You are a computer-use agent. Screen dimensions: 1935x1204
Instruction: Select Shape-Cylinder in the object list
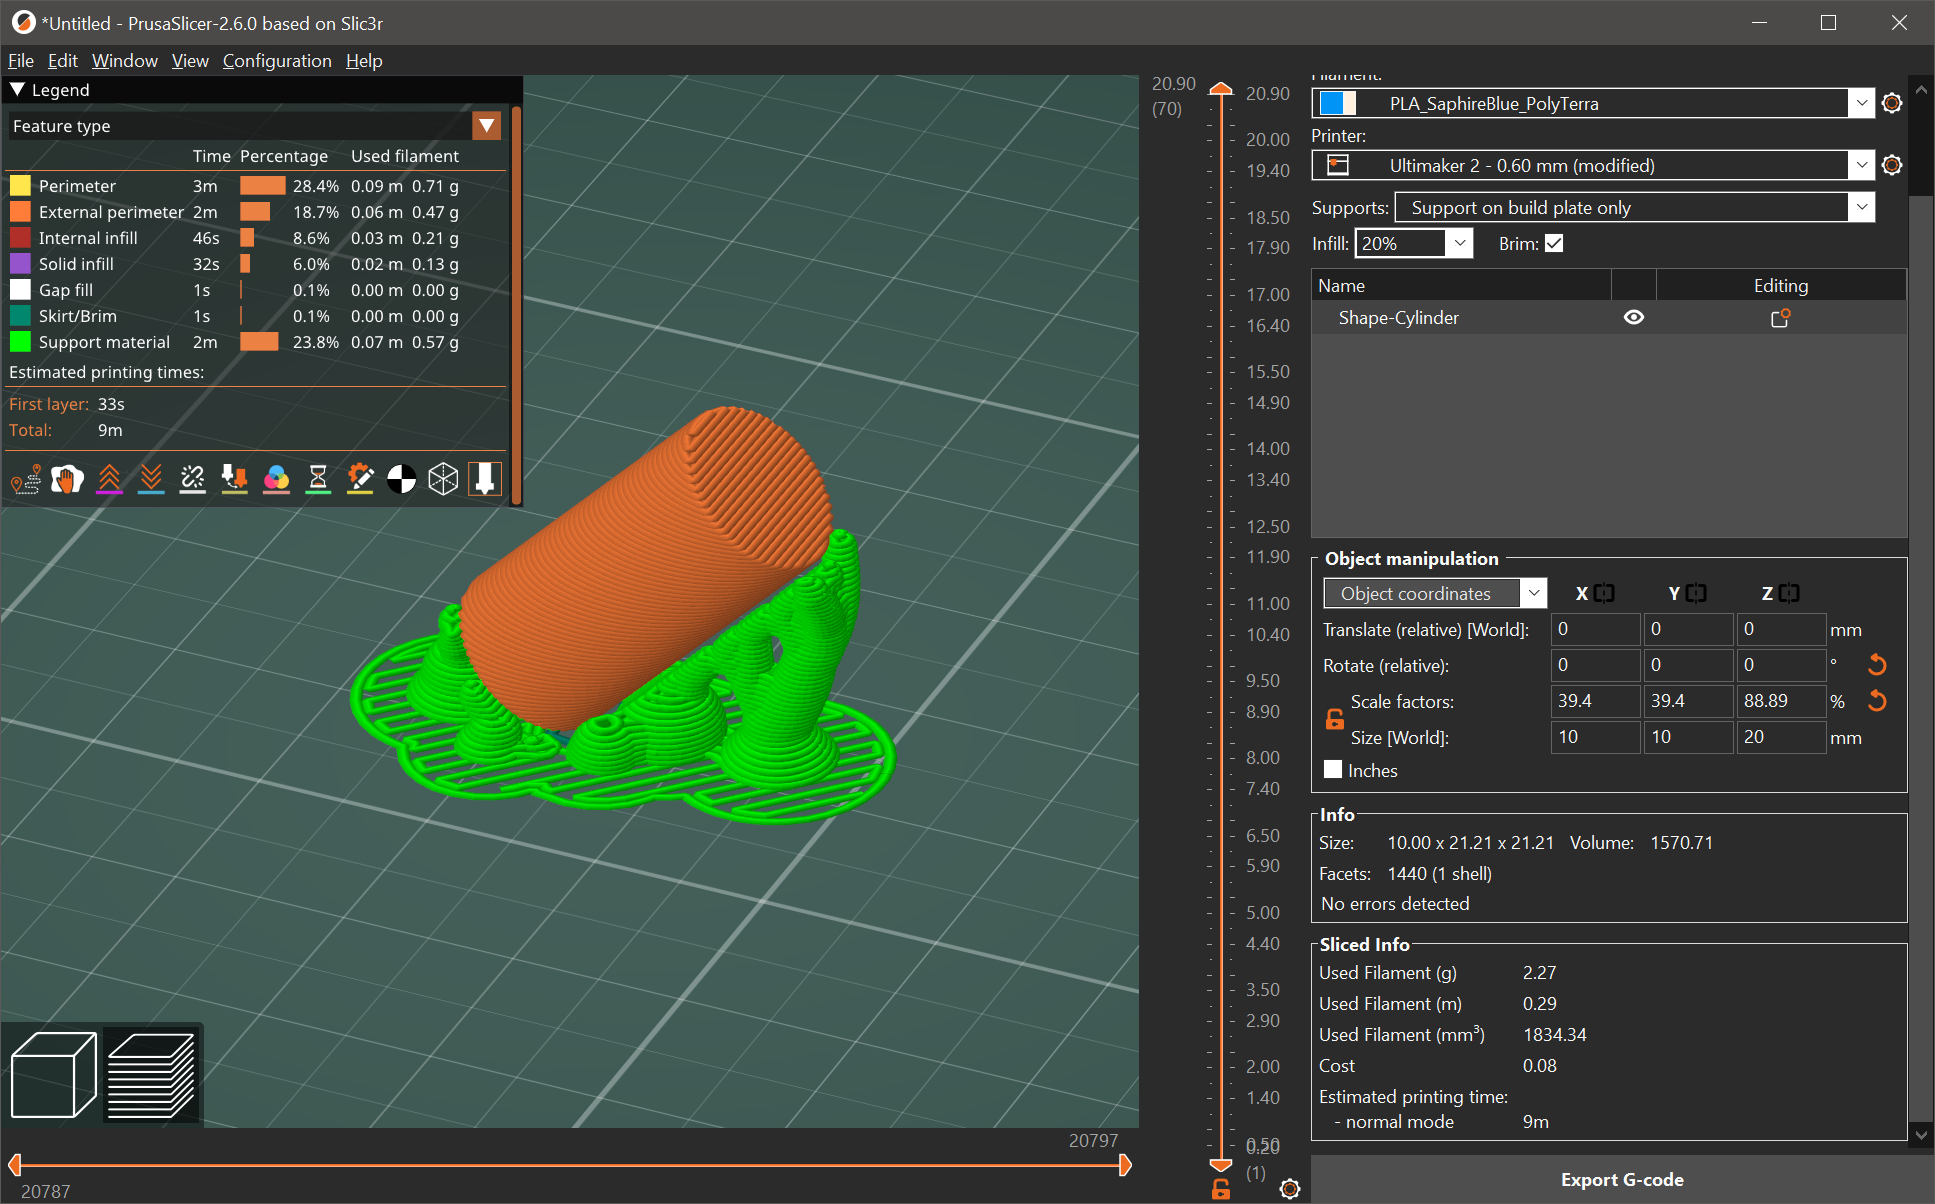[x=1399, y=317]
